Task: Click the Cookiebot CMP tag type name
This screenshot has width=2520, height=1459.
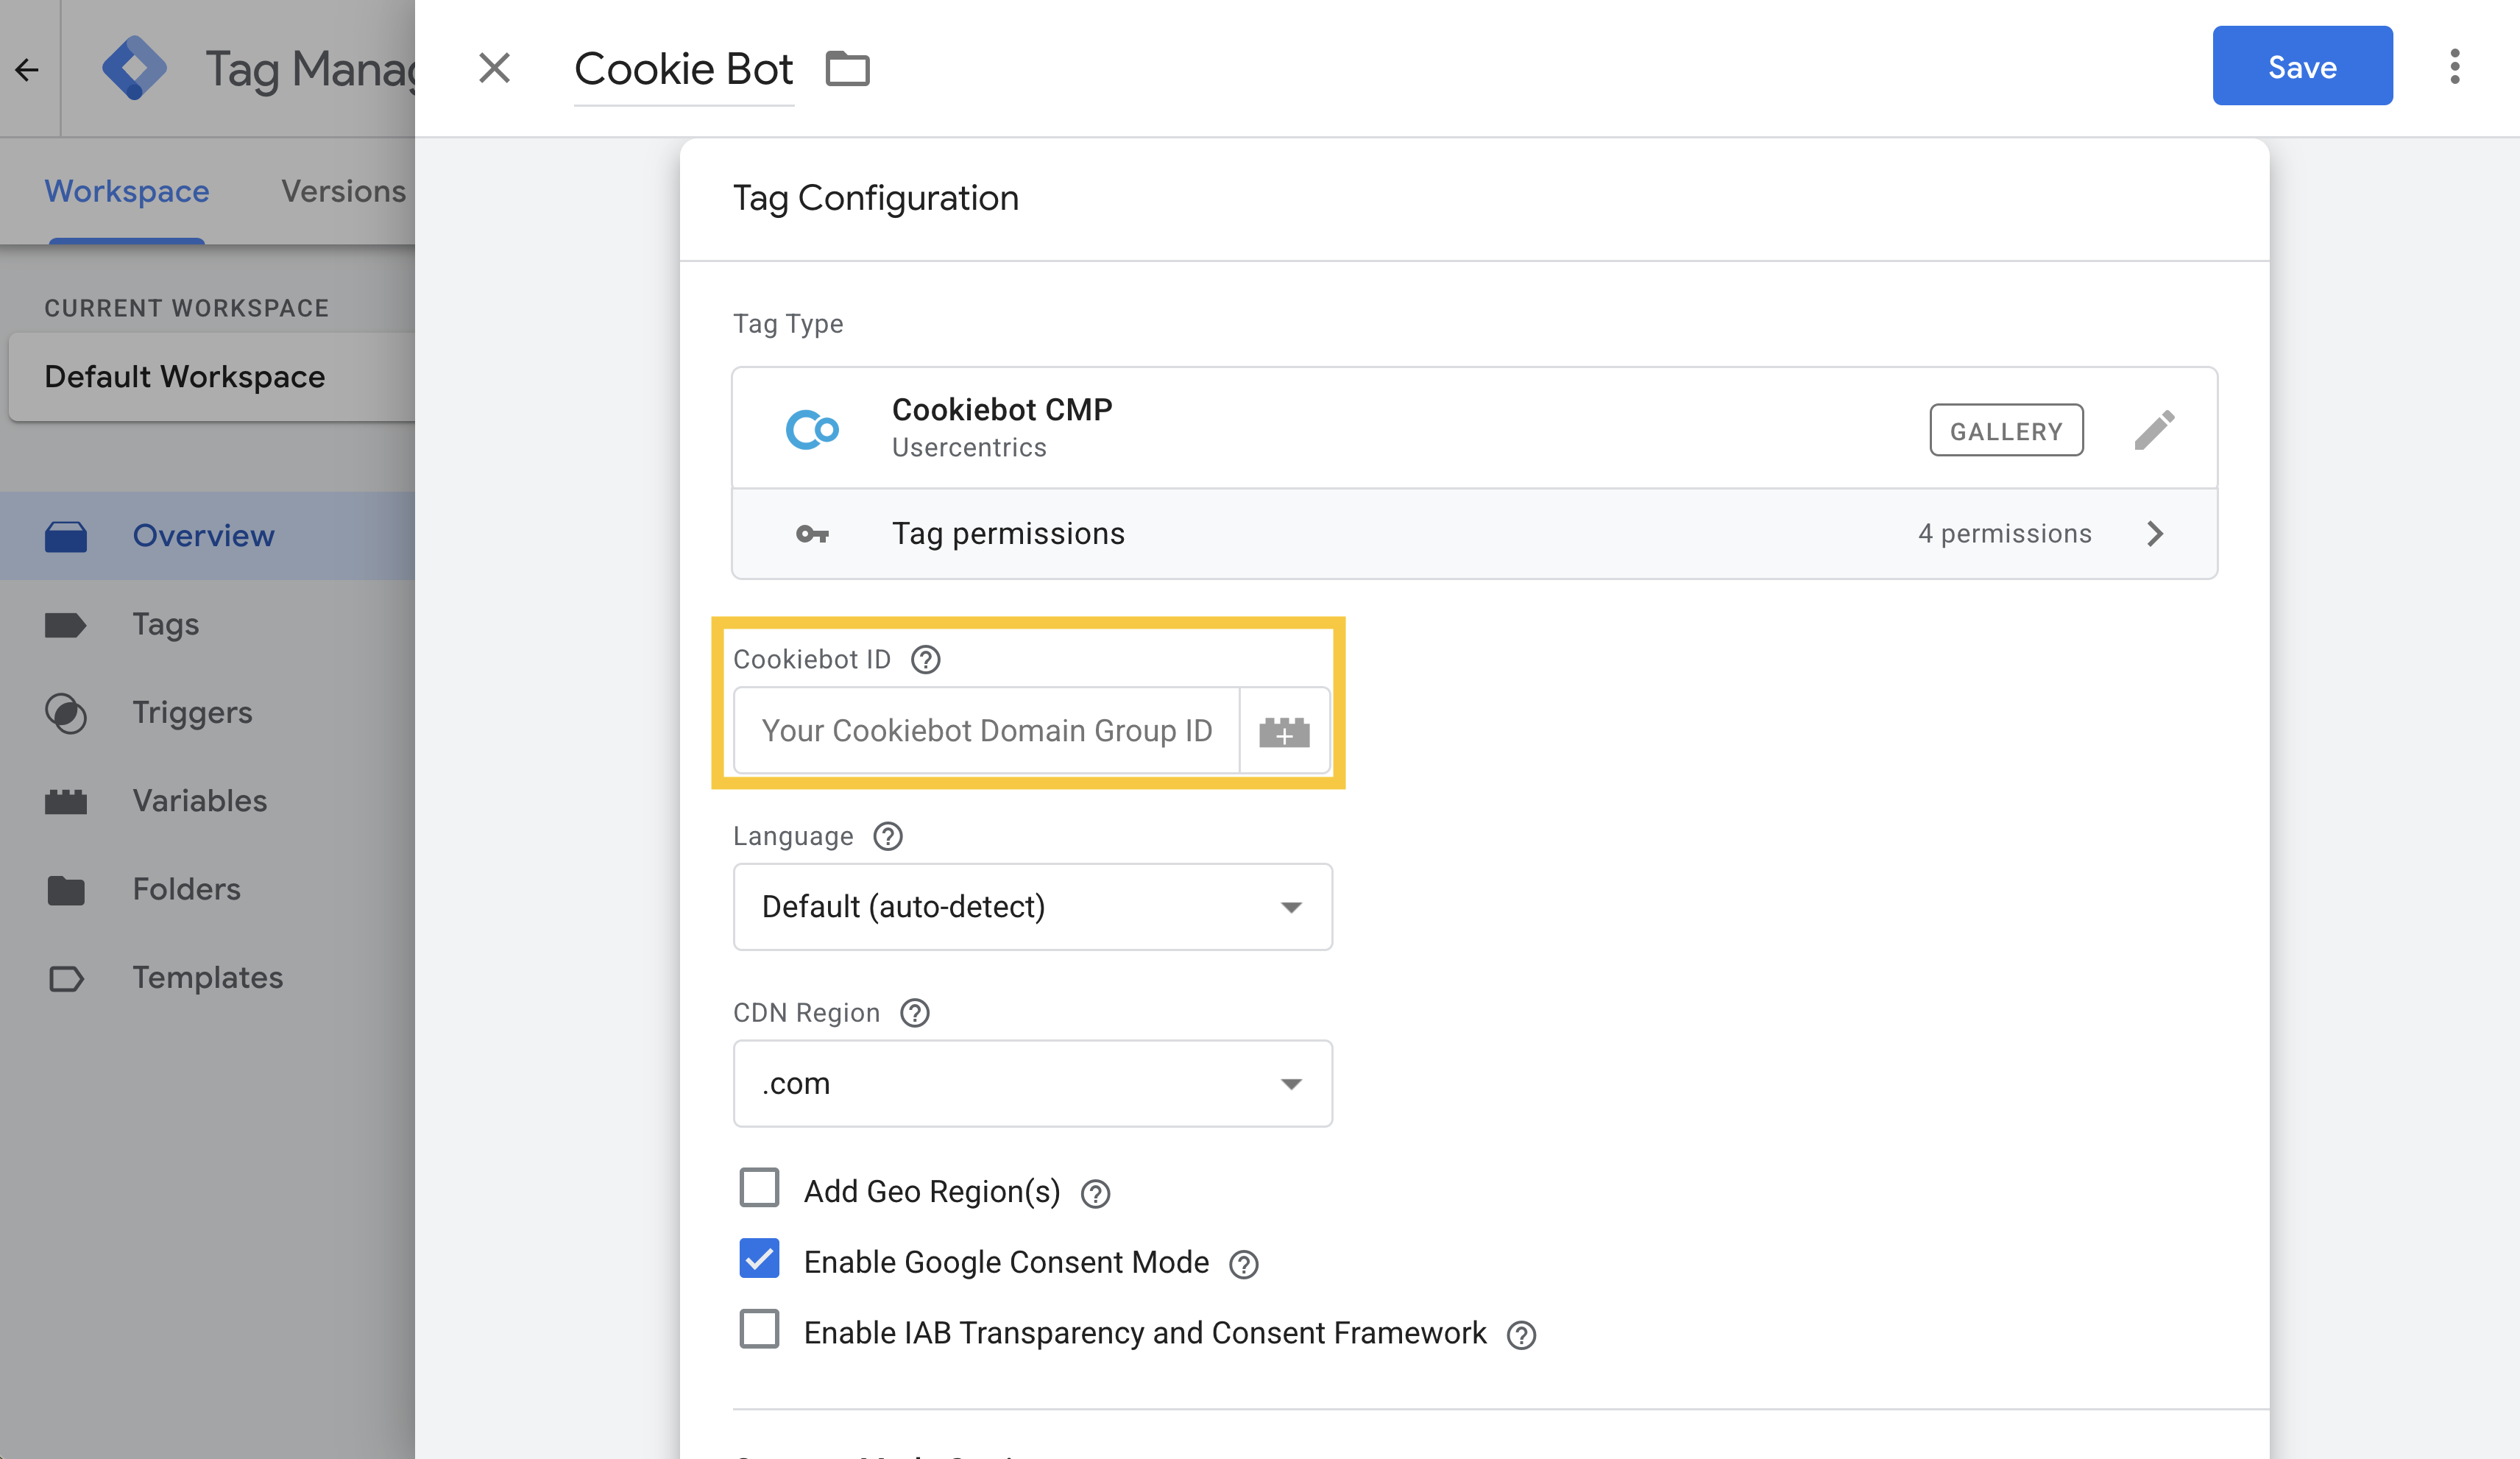Action: click(1001, 409)
